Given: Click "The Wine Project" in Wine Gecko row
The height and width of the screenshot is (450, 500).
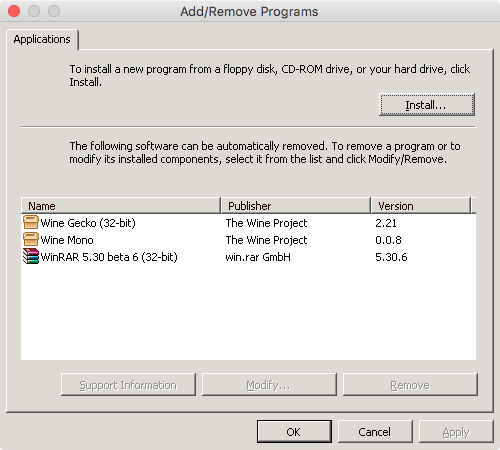Looking at the screenshot, I should tap(266, 223).
